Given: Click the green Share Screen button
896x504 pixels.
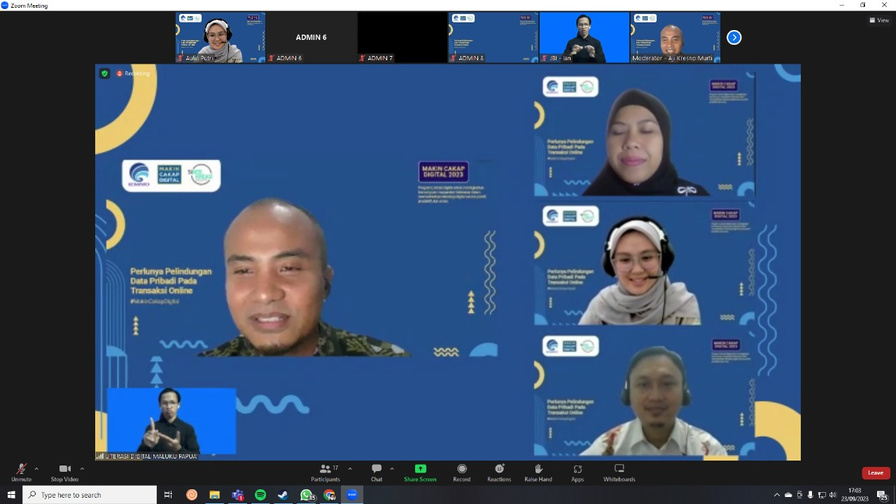Looking at the screenshot, I should point(420,471).
